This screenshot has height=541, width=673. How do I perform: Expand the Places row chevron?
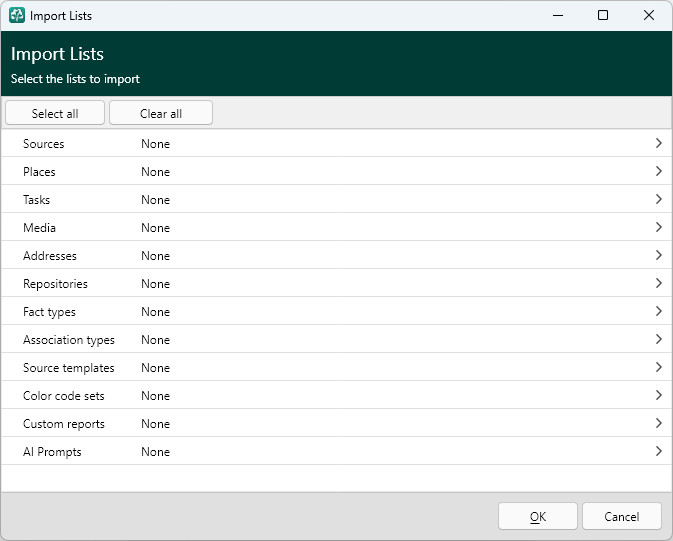[659, 171]
